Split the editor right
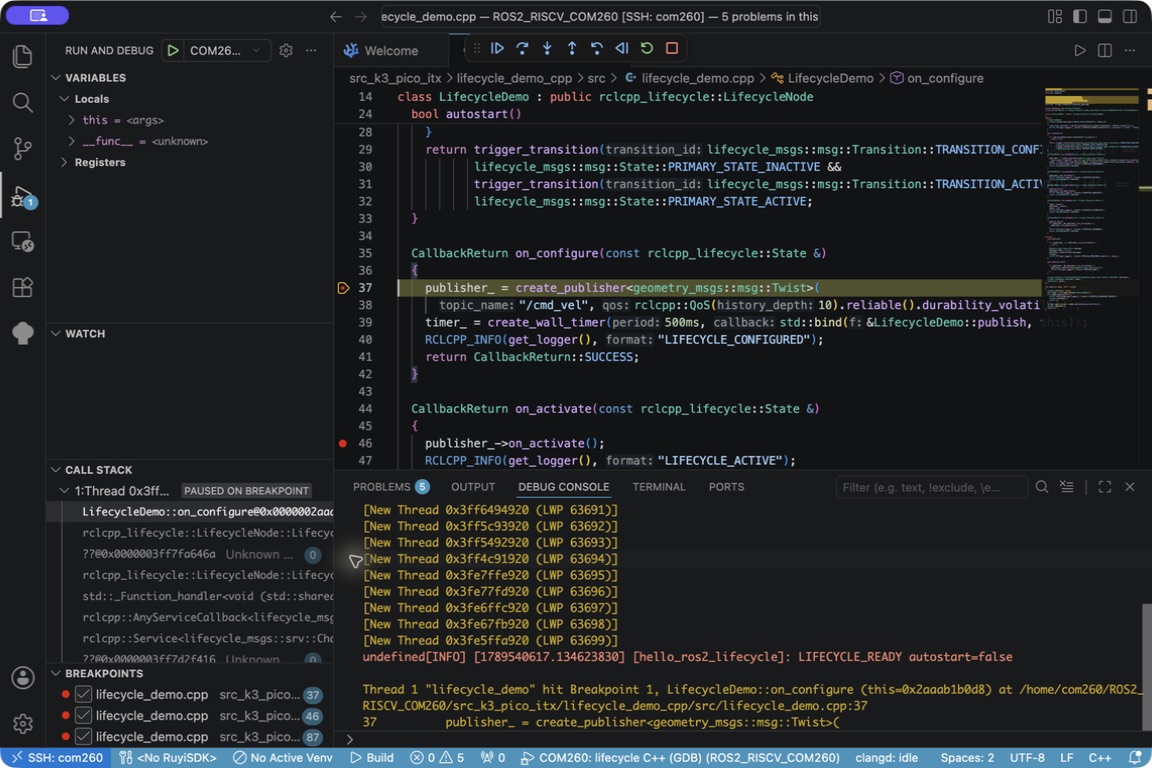Viewport: 1152px width, 768px height. [x=1104, y=51]
